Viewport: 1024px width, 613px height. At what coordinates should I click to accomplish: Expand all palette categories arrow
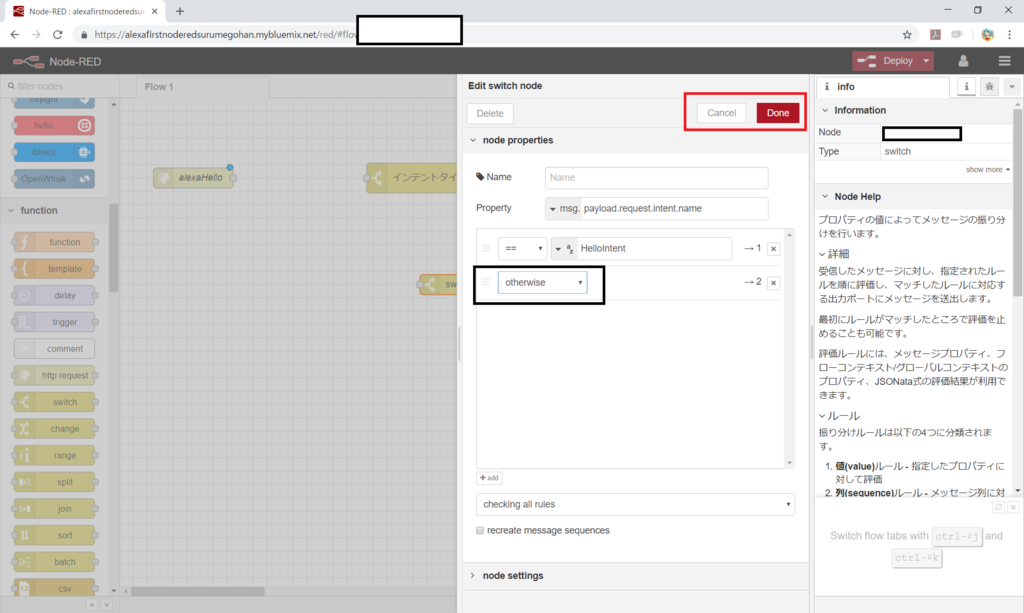click(x=106, y=605)
